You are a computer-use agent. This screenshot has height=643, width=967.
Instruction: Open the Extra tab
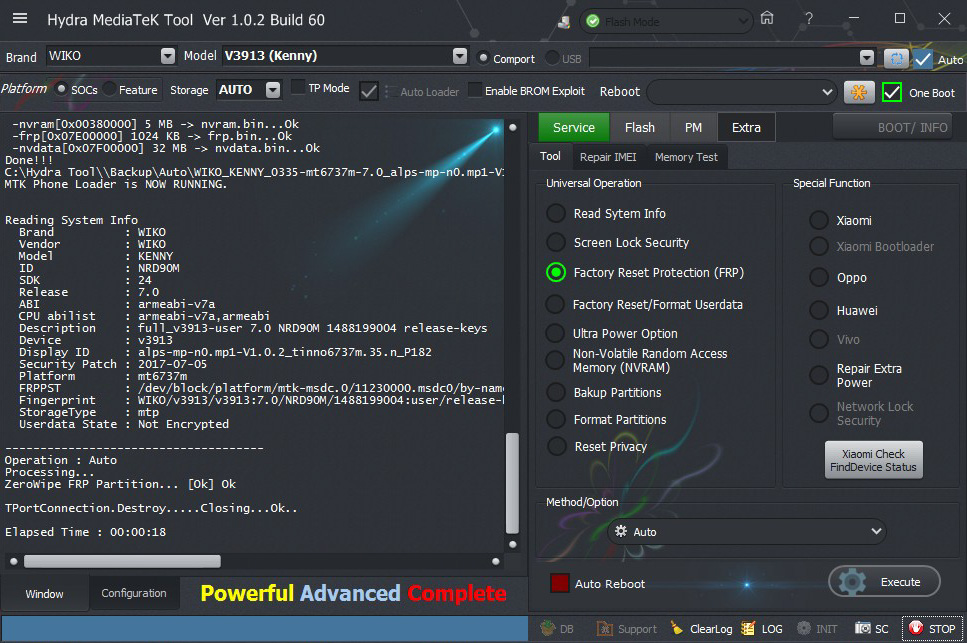[x=746, y=127]
